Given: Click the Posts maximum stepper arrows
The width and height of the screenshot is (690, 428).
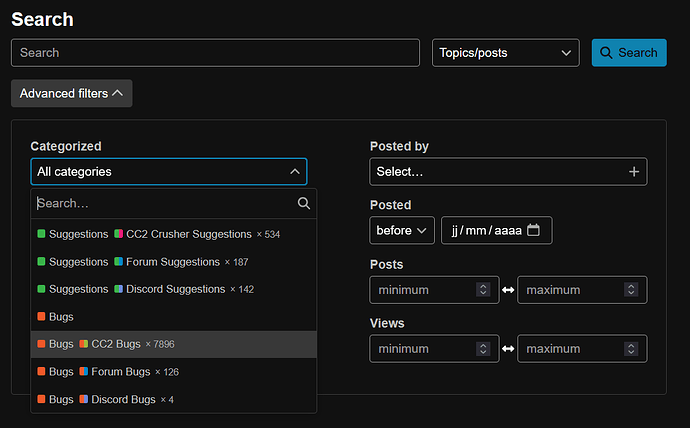Looking at the screenshot, I should click(631, 289).
